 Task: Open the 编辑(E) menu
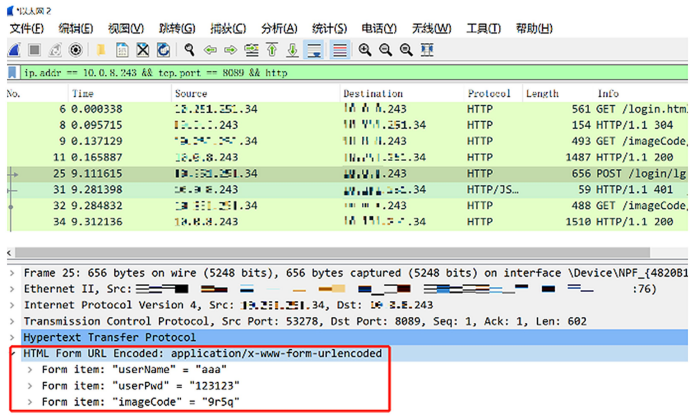(76, 29)
